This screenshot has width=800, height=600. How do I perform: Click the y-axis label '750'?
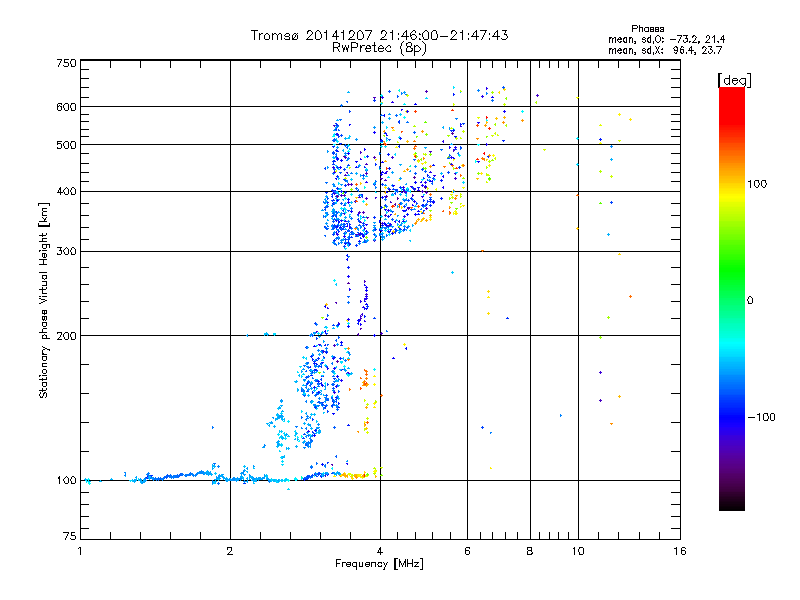67,63
